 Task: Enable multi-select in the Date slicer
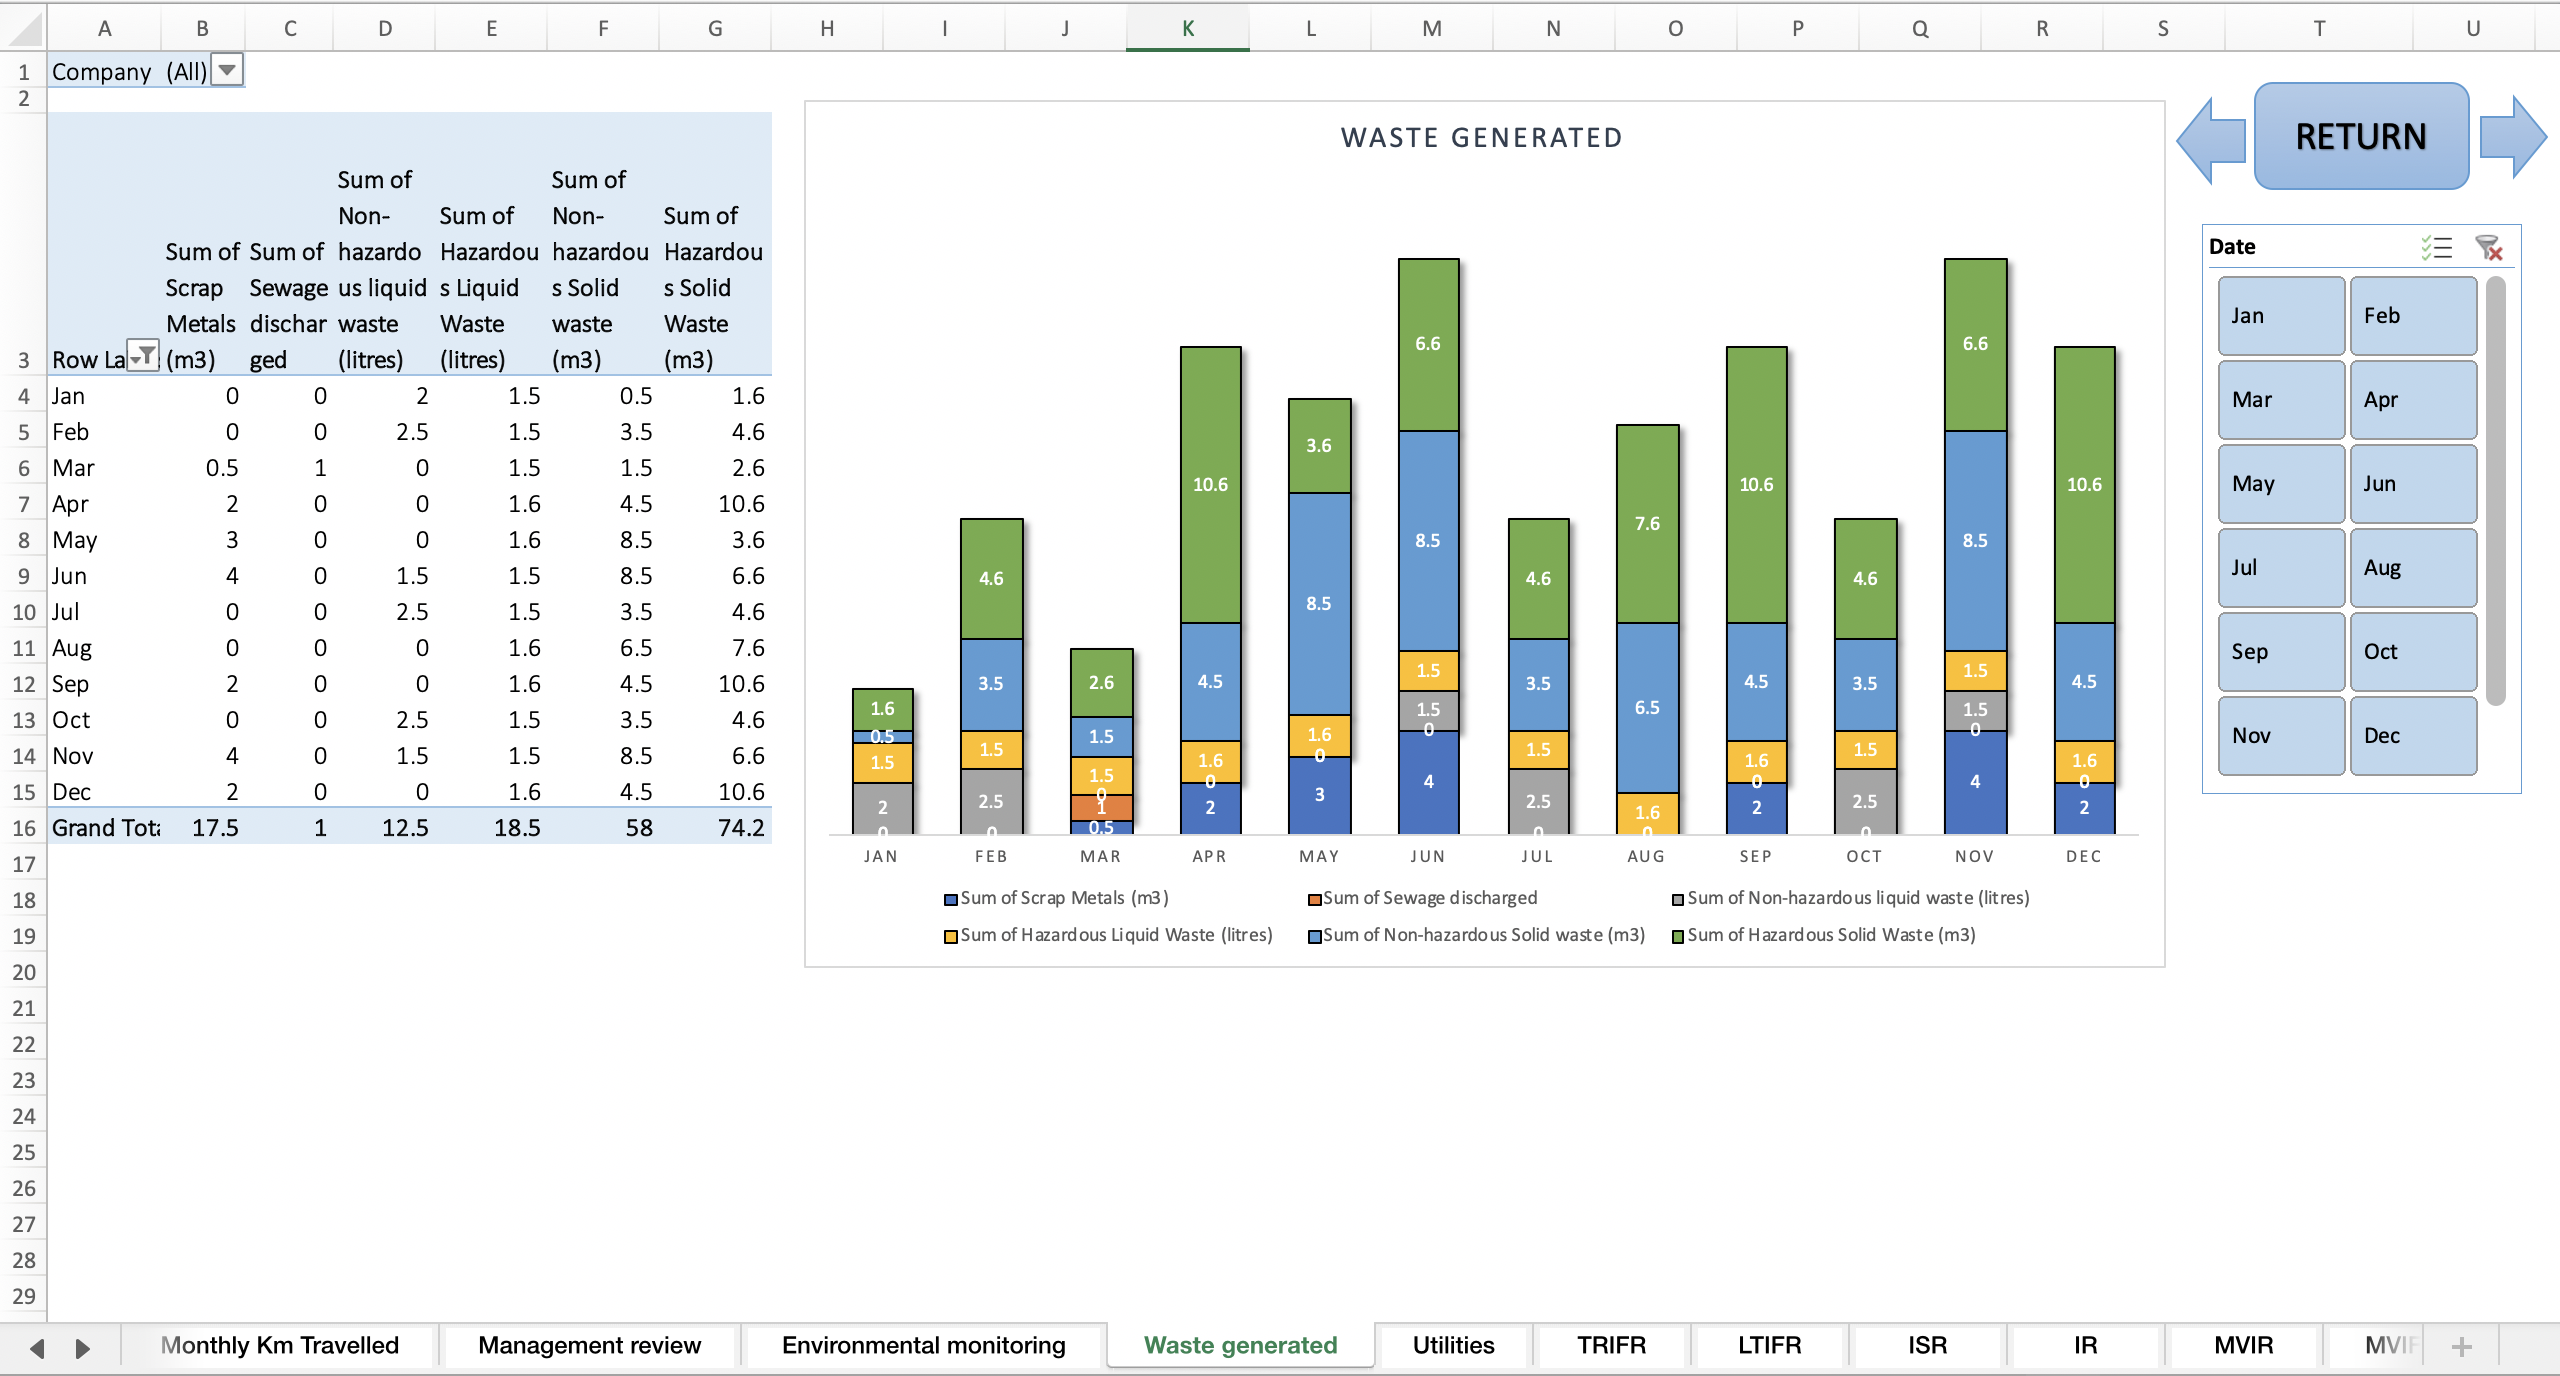pyautogui.click(x=2437, y=247)
